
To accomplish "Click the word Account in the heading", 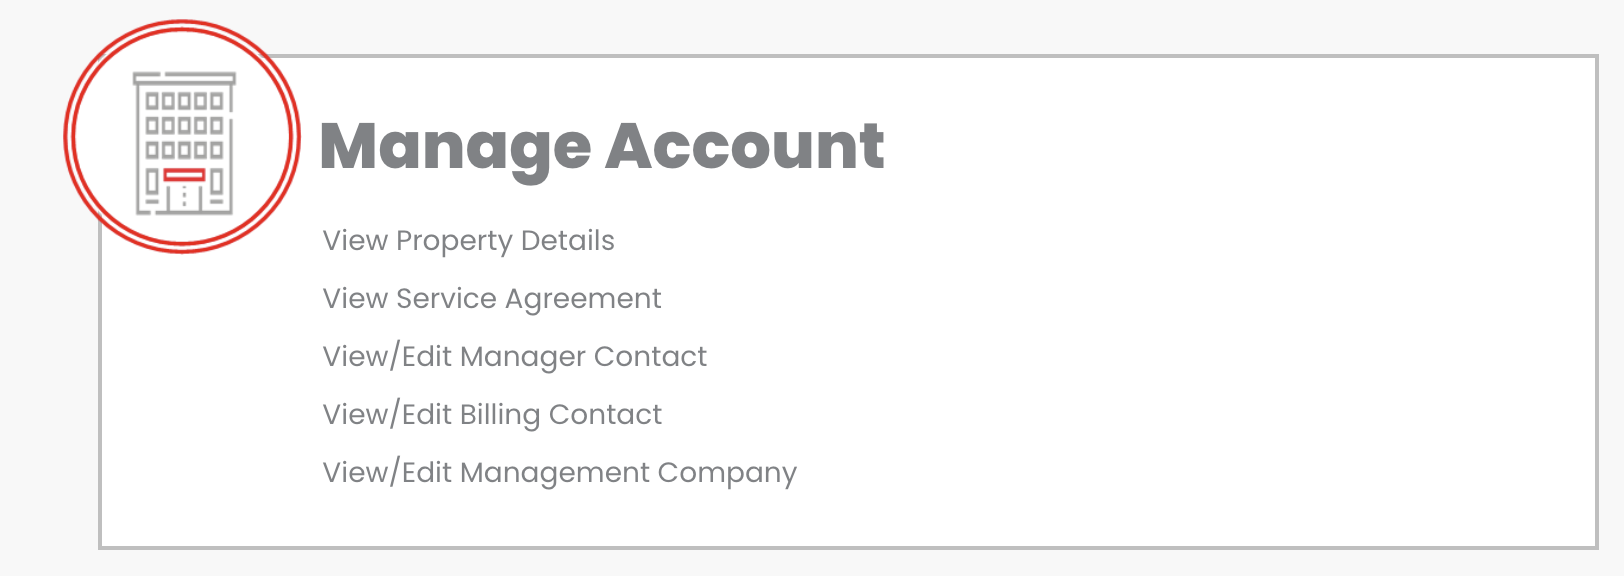I will pos(744,147).
